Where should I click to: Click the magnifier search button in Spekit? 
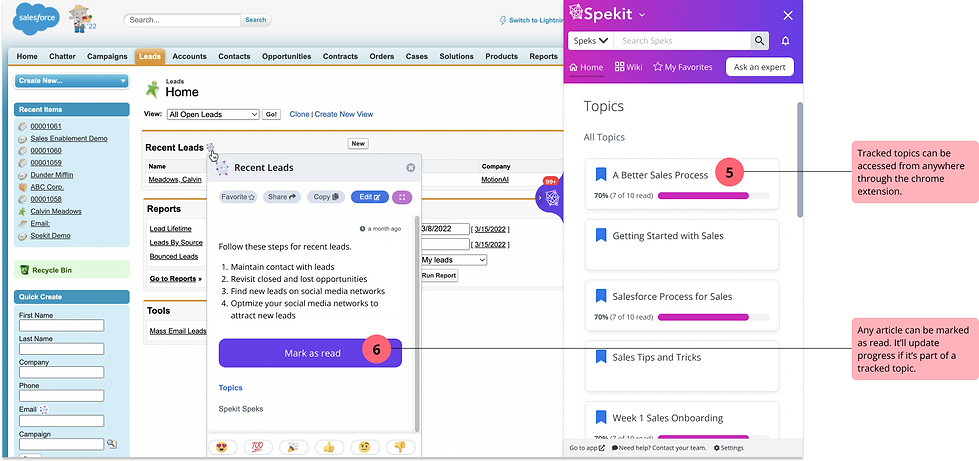tap(759, 41)
